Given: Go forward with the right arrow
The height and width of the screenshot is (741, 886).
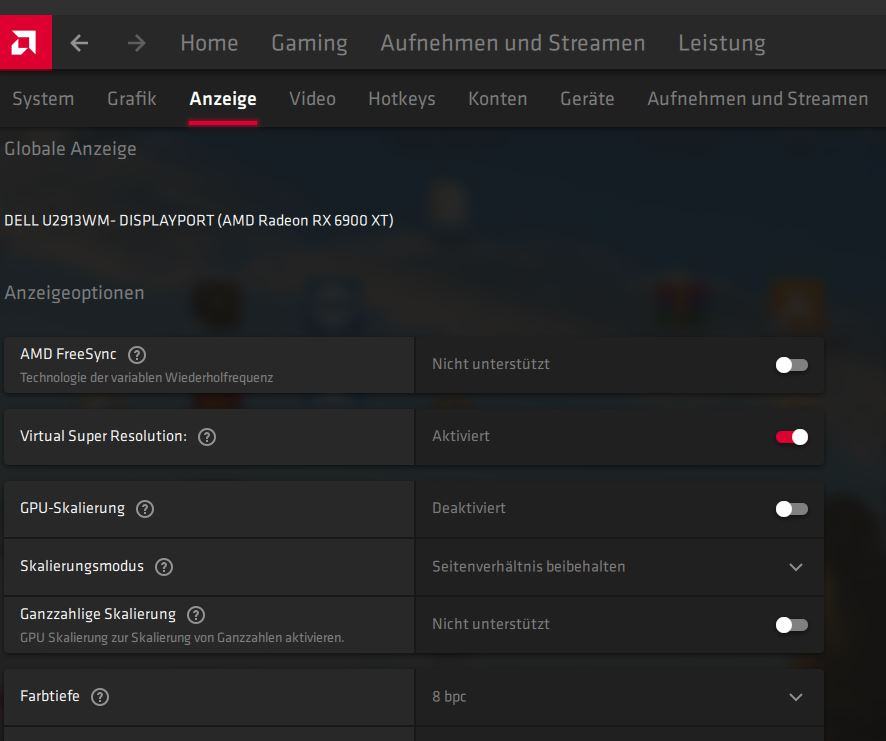Looking at the screenshot, I should (x=136, y=43).
